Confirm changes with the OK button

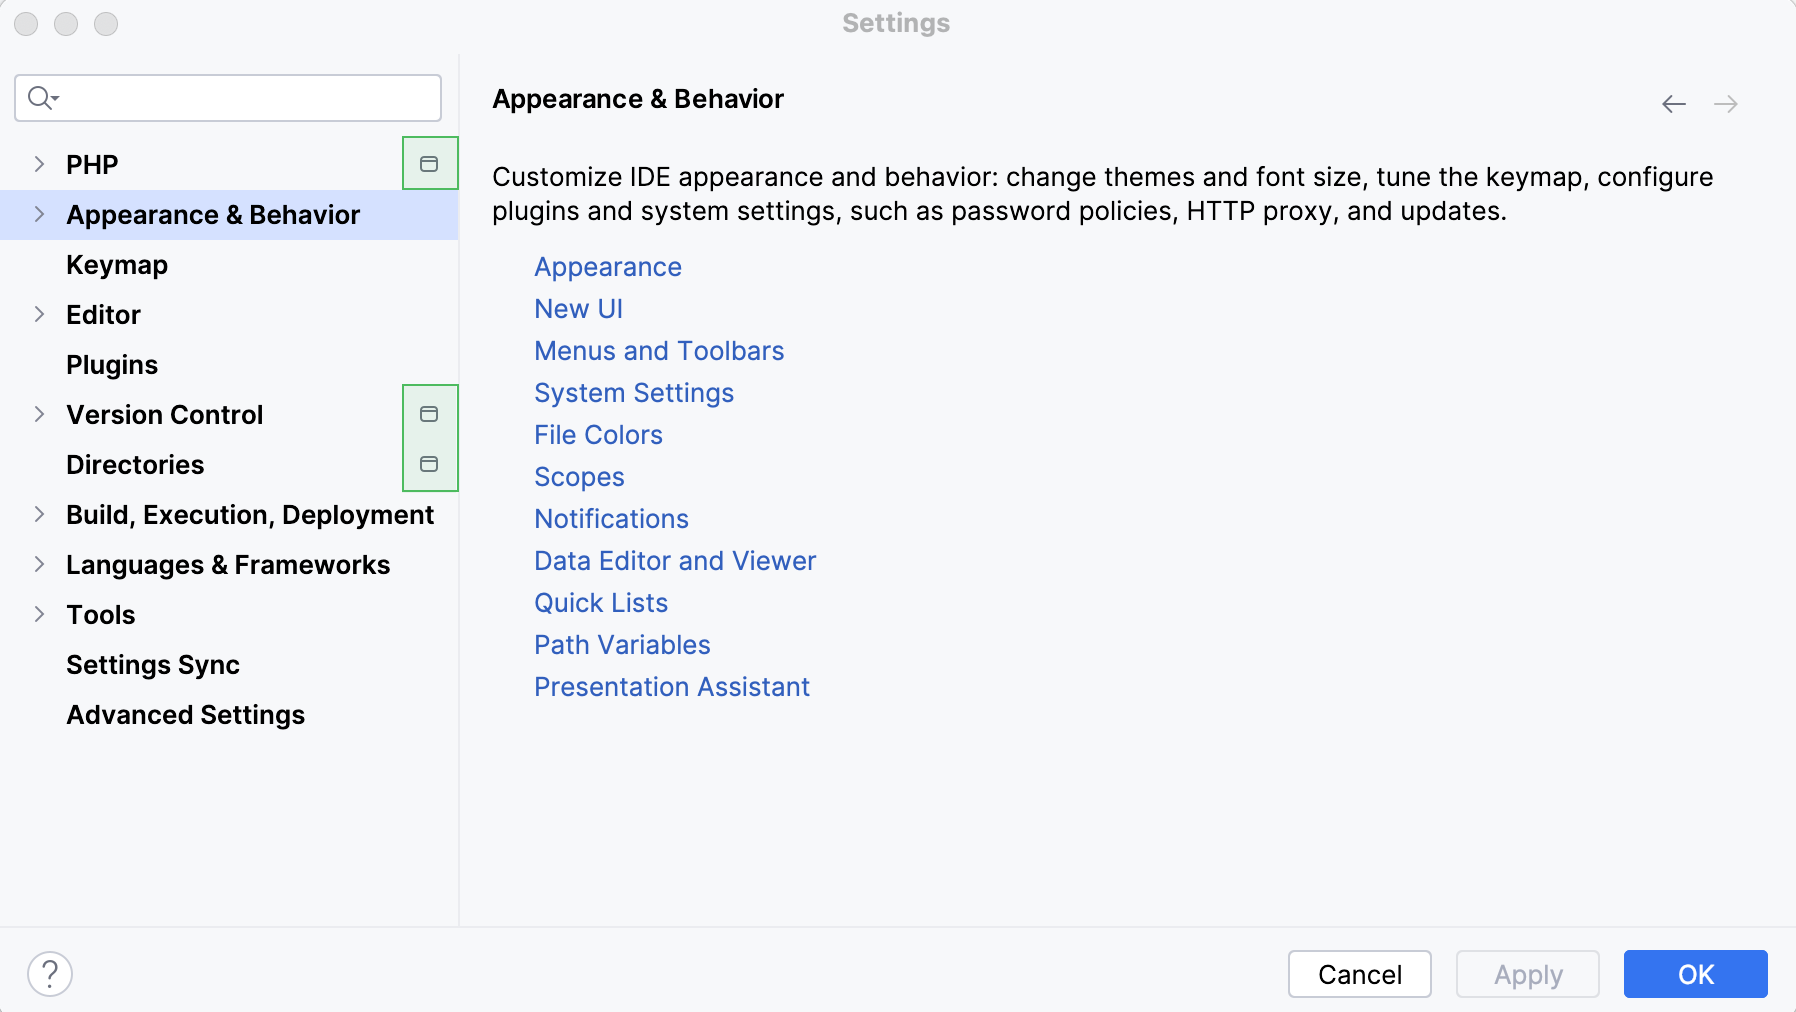pyautogui.click(x=1695, y=973)
